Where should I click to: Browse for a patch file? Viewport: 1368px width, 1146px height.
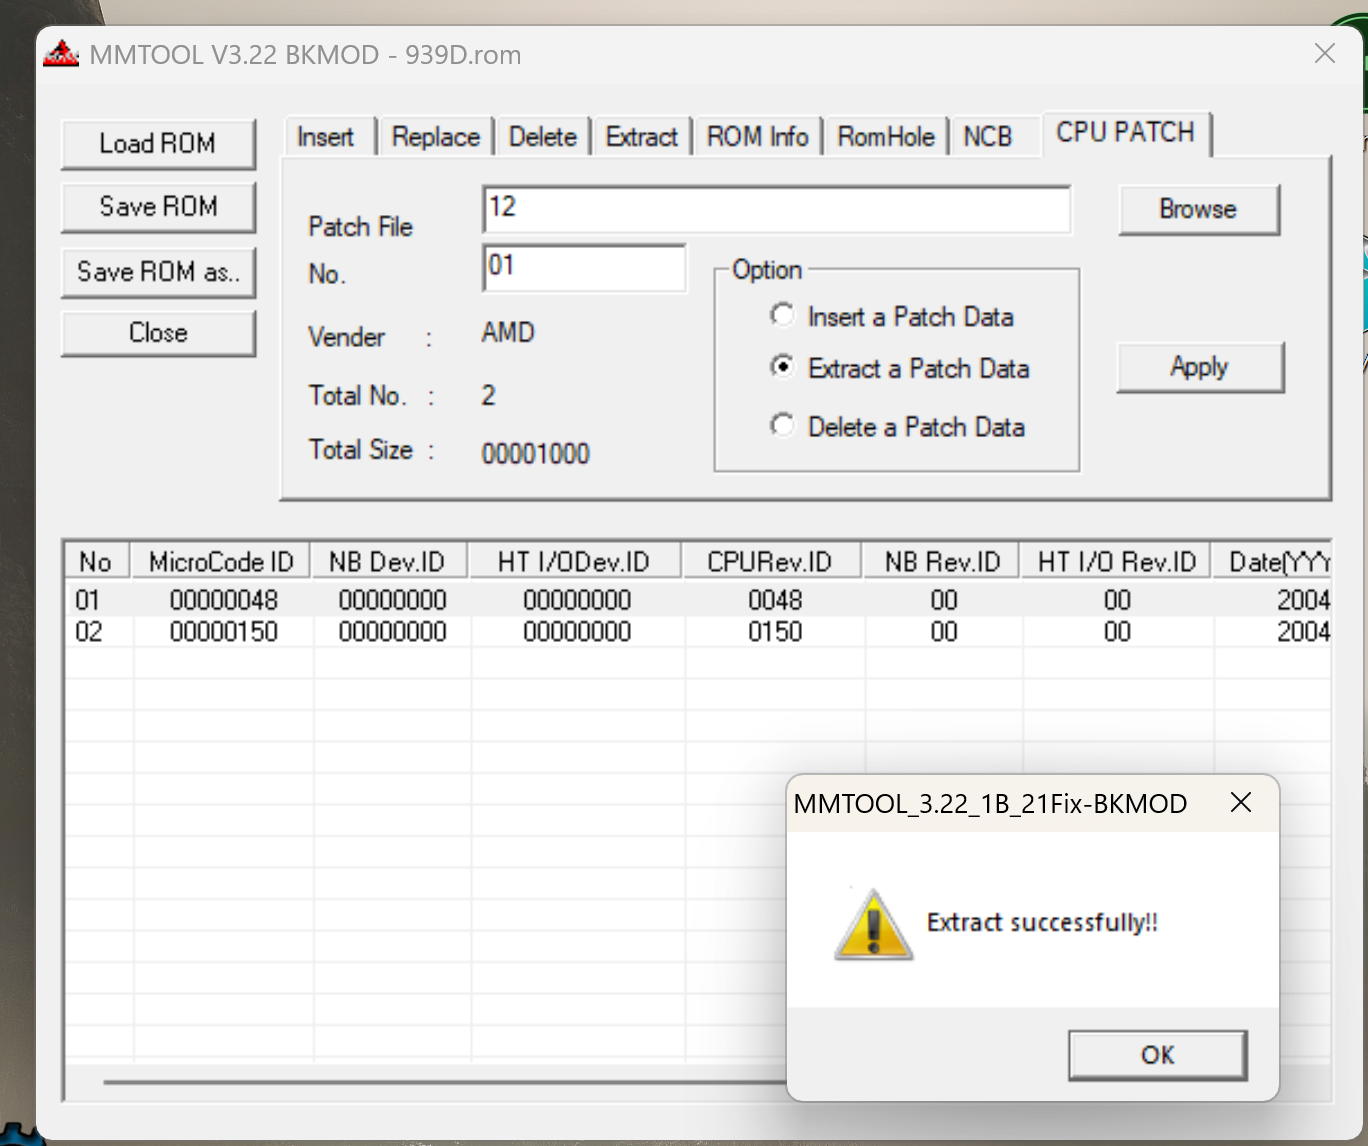[x=1199, y=209]
